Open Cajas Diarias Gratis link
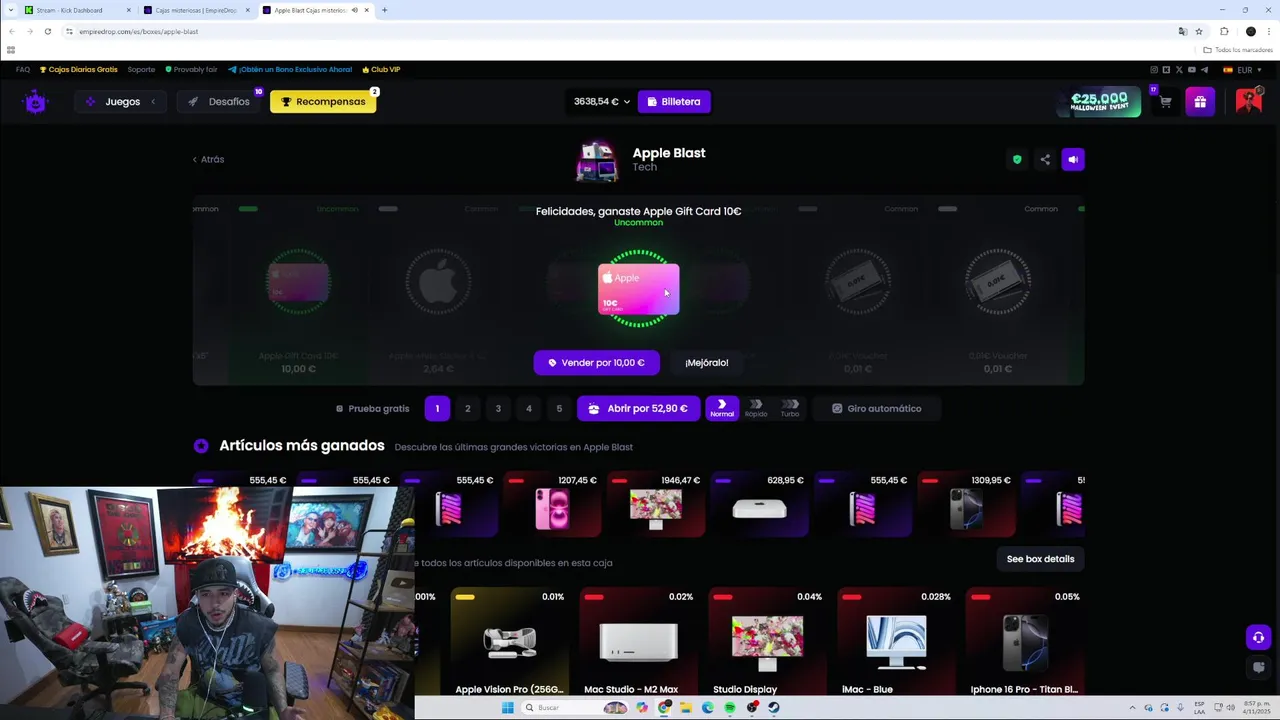 (79, 69)
